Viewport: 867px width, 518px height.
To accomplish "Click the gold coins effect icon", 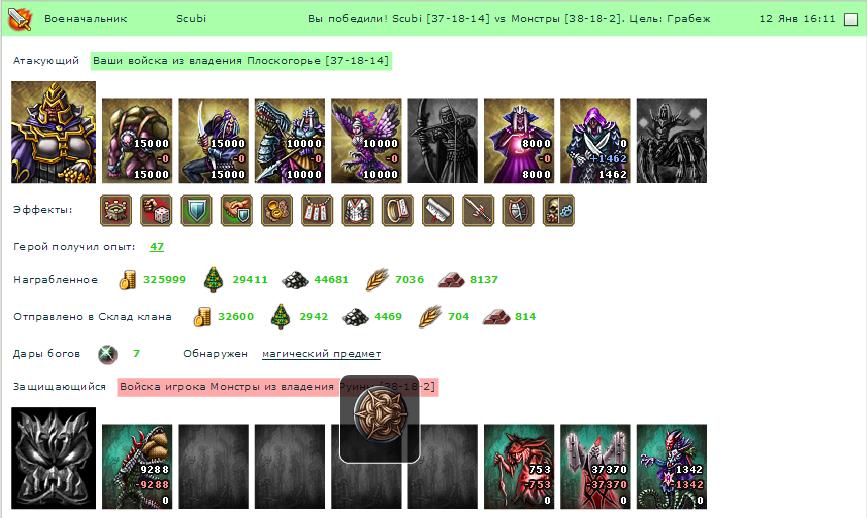I will click(277, 211).
